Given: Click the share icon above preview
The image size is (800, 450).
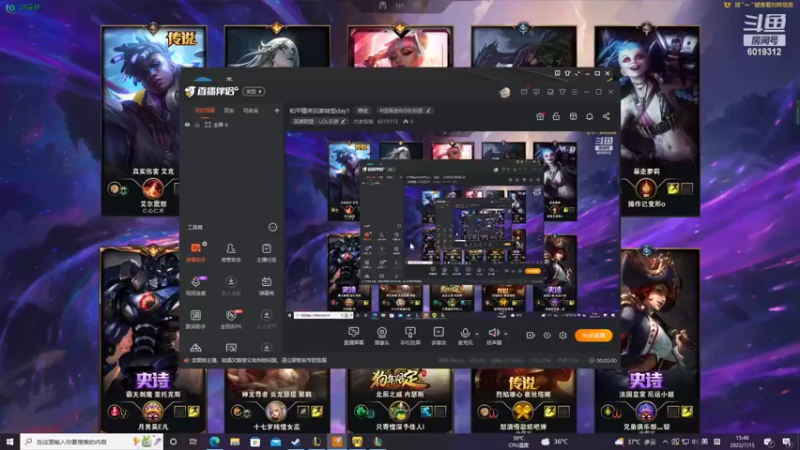Looking at the screenshot, I should click(606, 116).
